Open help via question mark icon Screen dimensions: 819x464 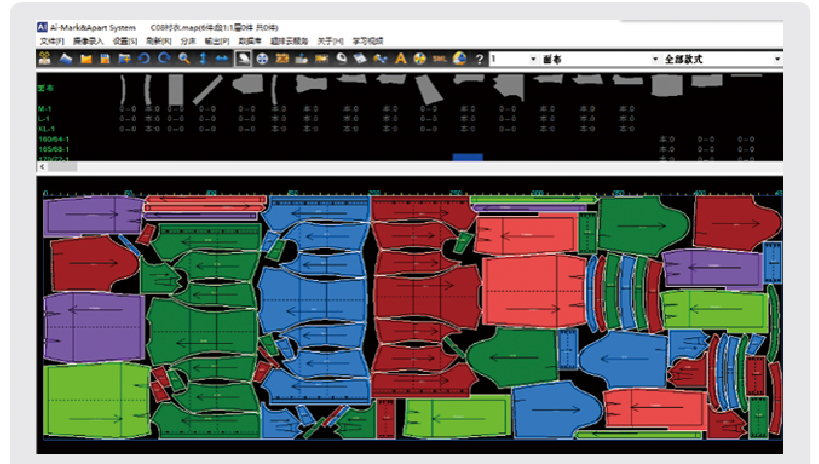479,59
